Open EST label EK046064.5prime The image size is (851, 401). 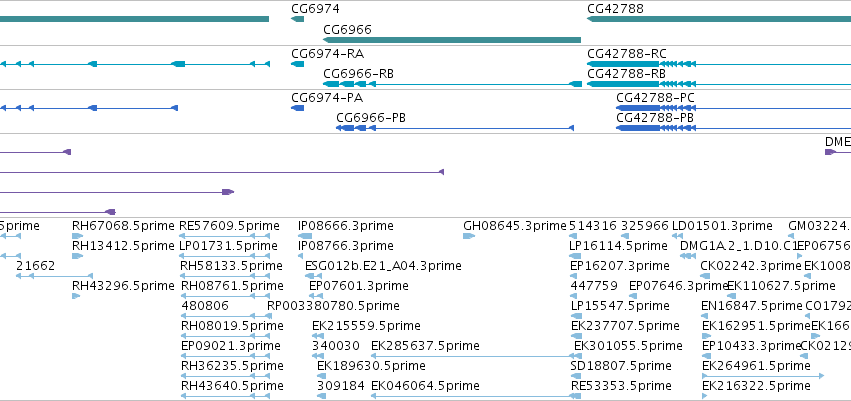426,386
